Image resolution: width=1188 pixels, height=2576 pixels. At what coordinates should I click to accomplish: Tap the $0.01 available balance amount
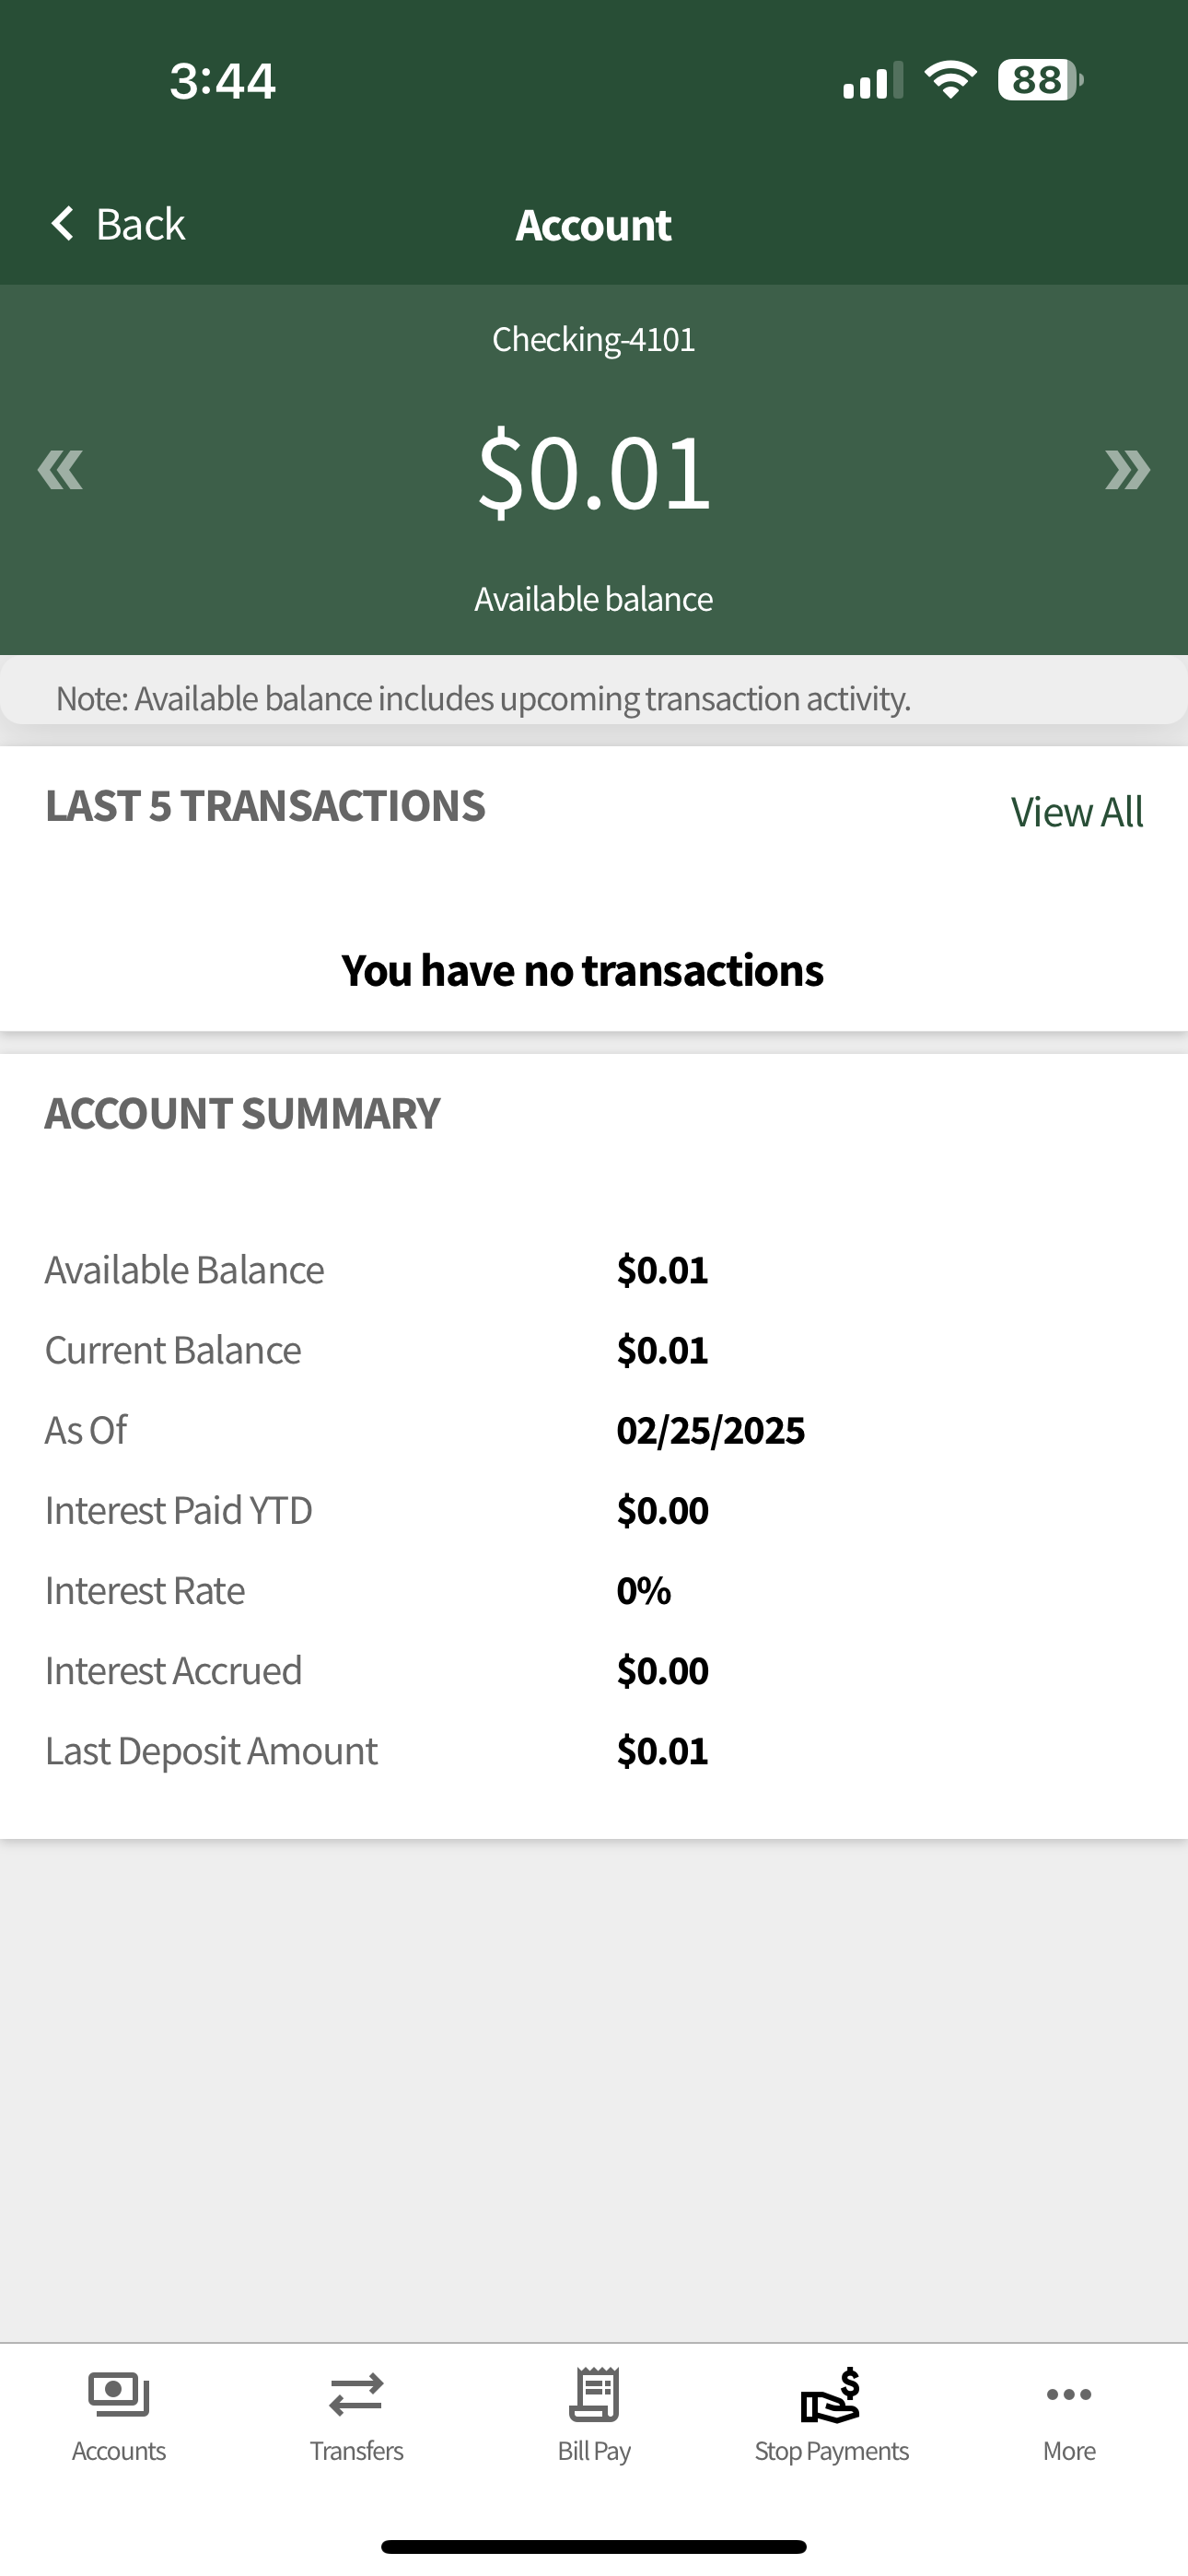594,471
